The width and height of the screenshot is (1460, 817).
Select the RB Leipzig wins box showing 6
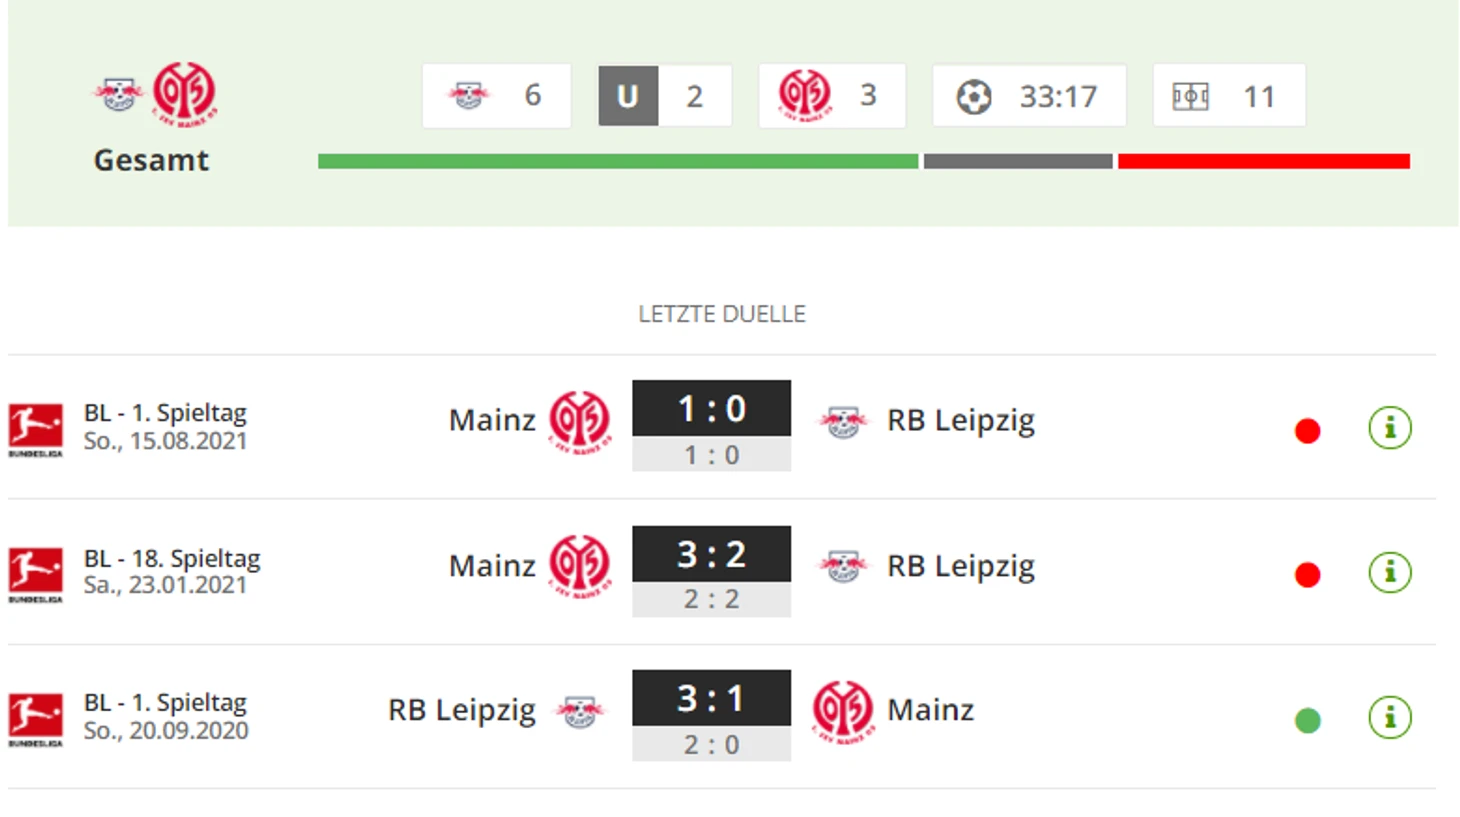[496, 96]
